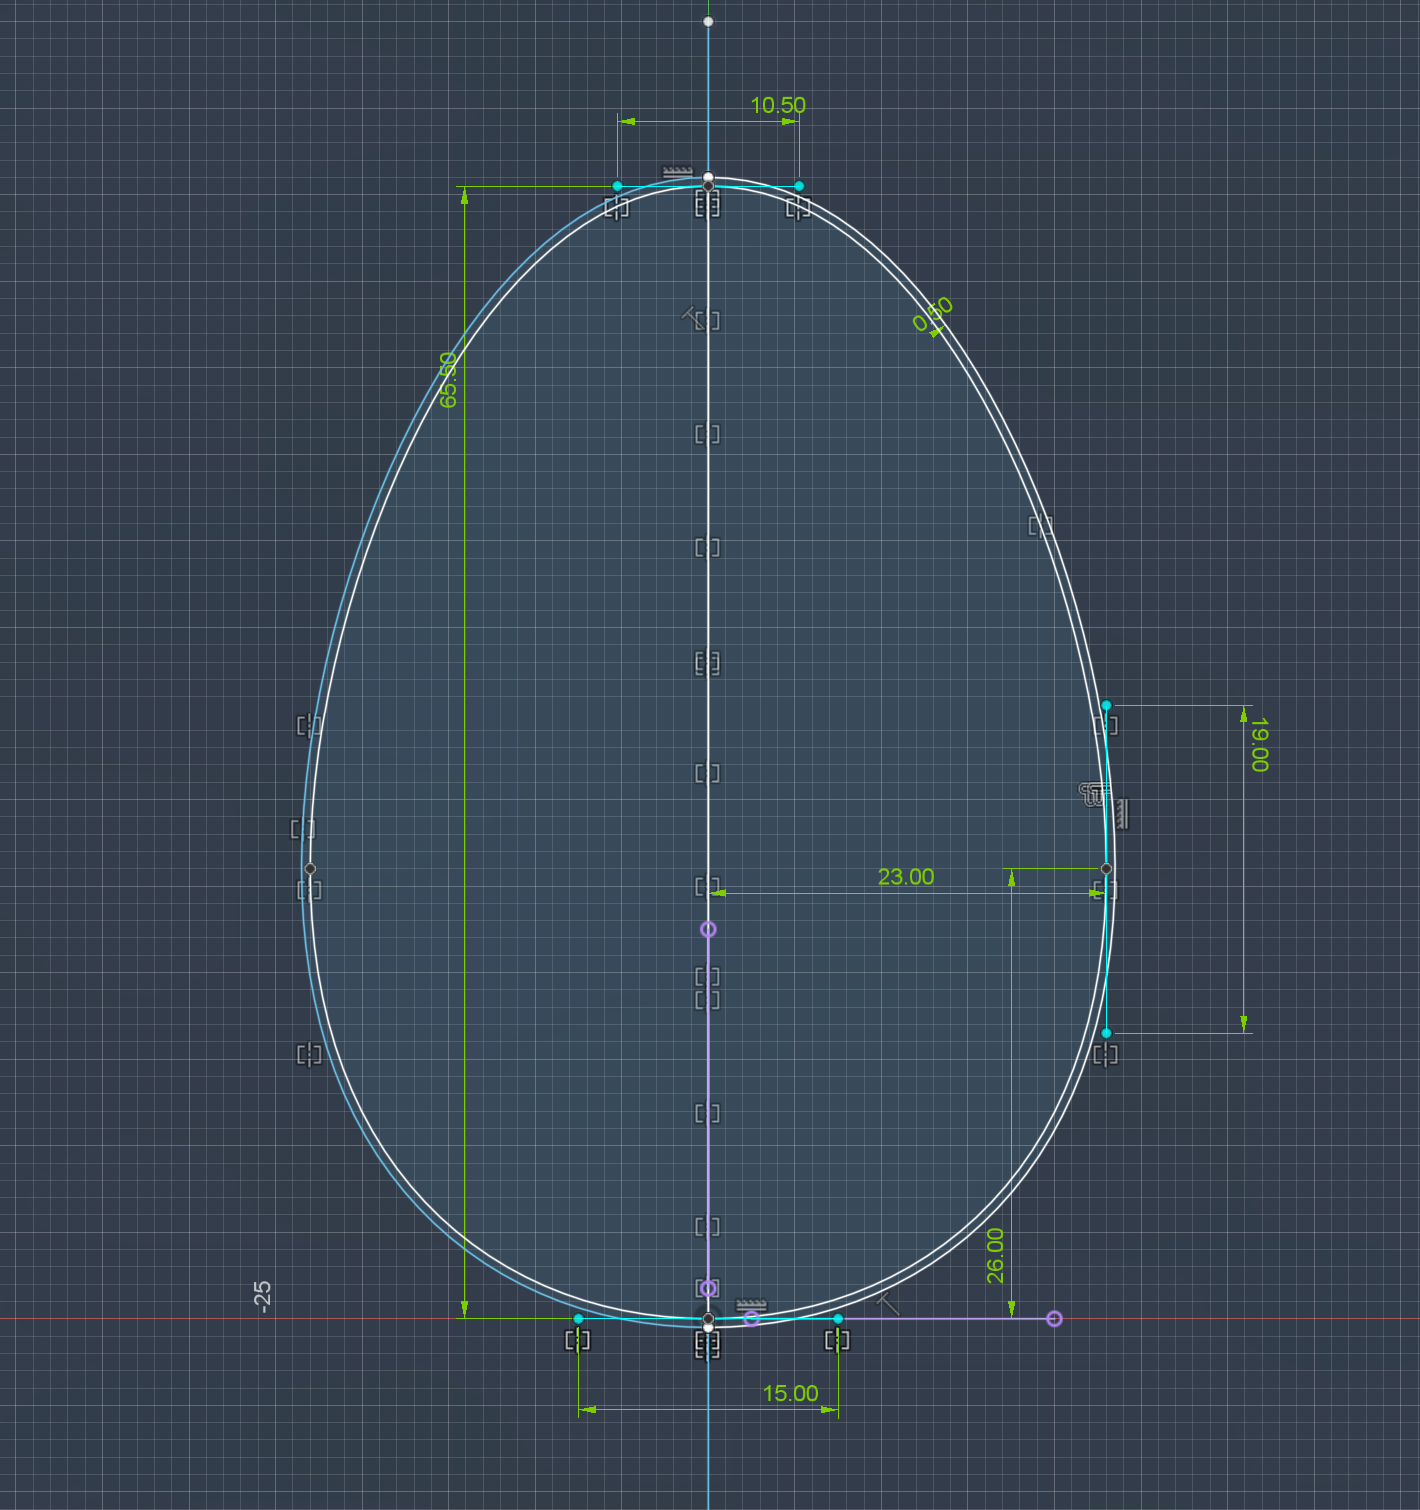
Task: Select the constraint glyph beside the bottom apex
Action: (x=751, y=1305)
